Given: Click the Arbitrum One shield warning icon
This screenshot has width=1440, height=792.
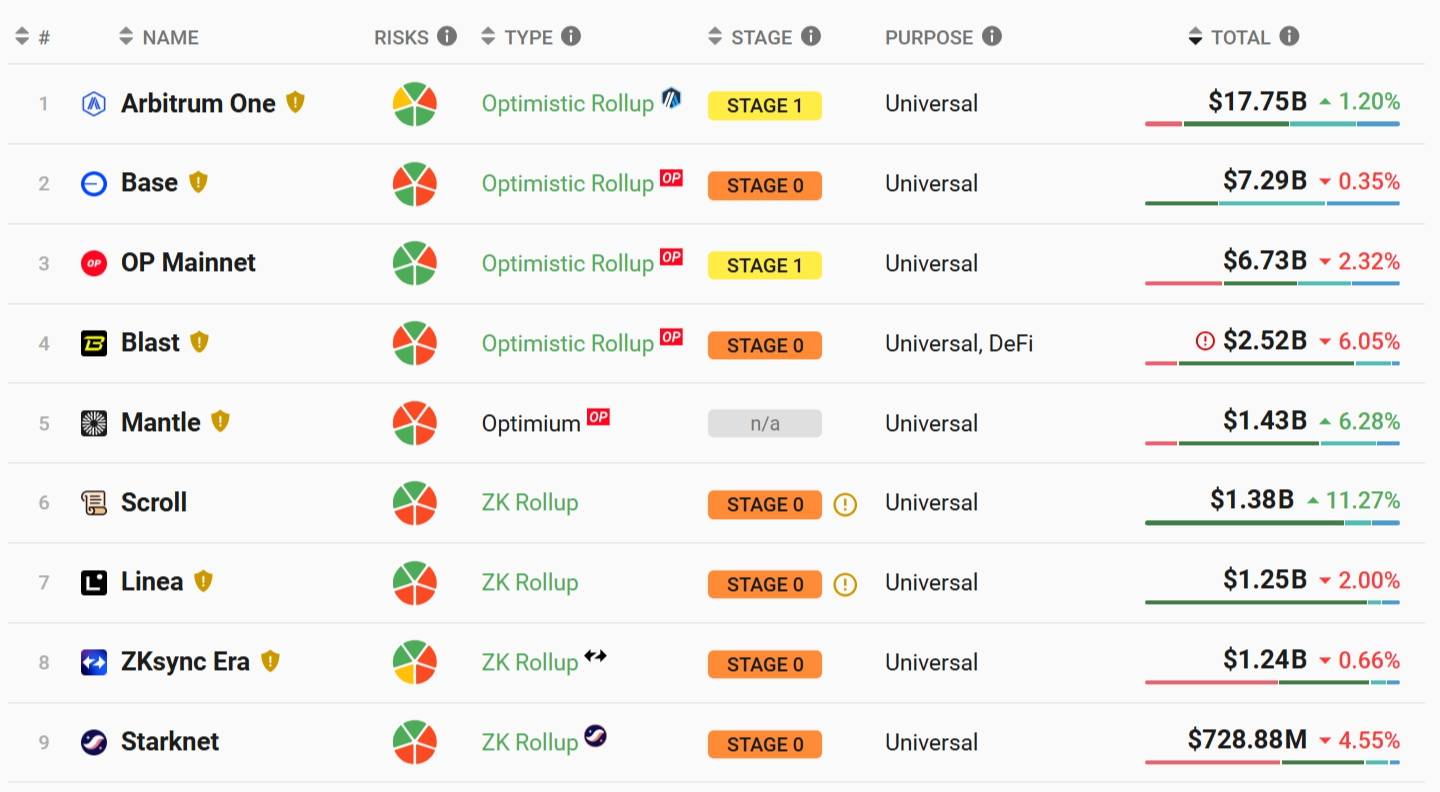Looking at the screenshot, I should click(x=295, y=102).
